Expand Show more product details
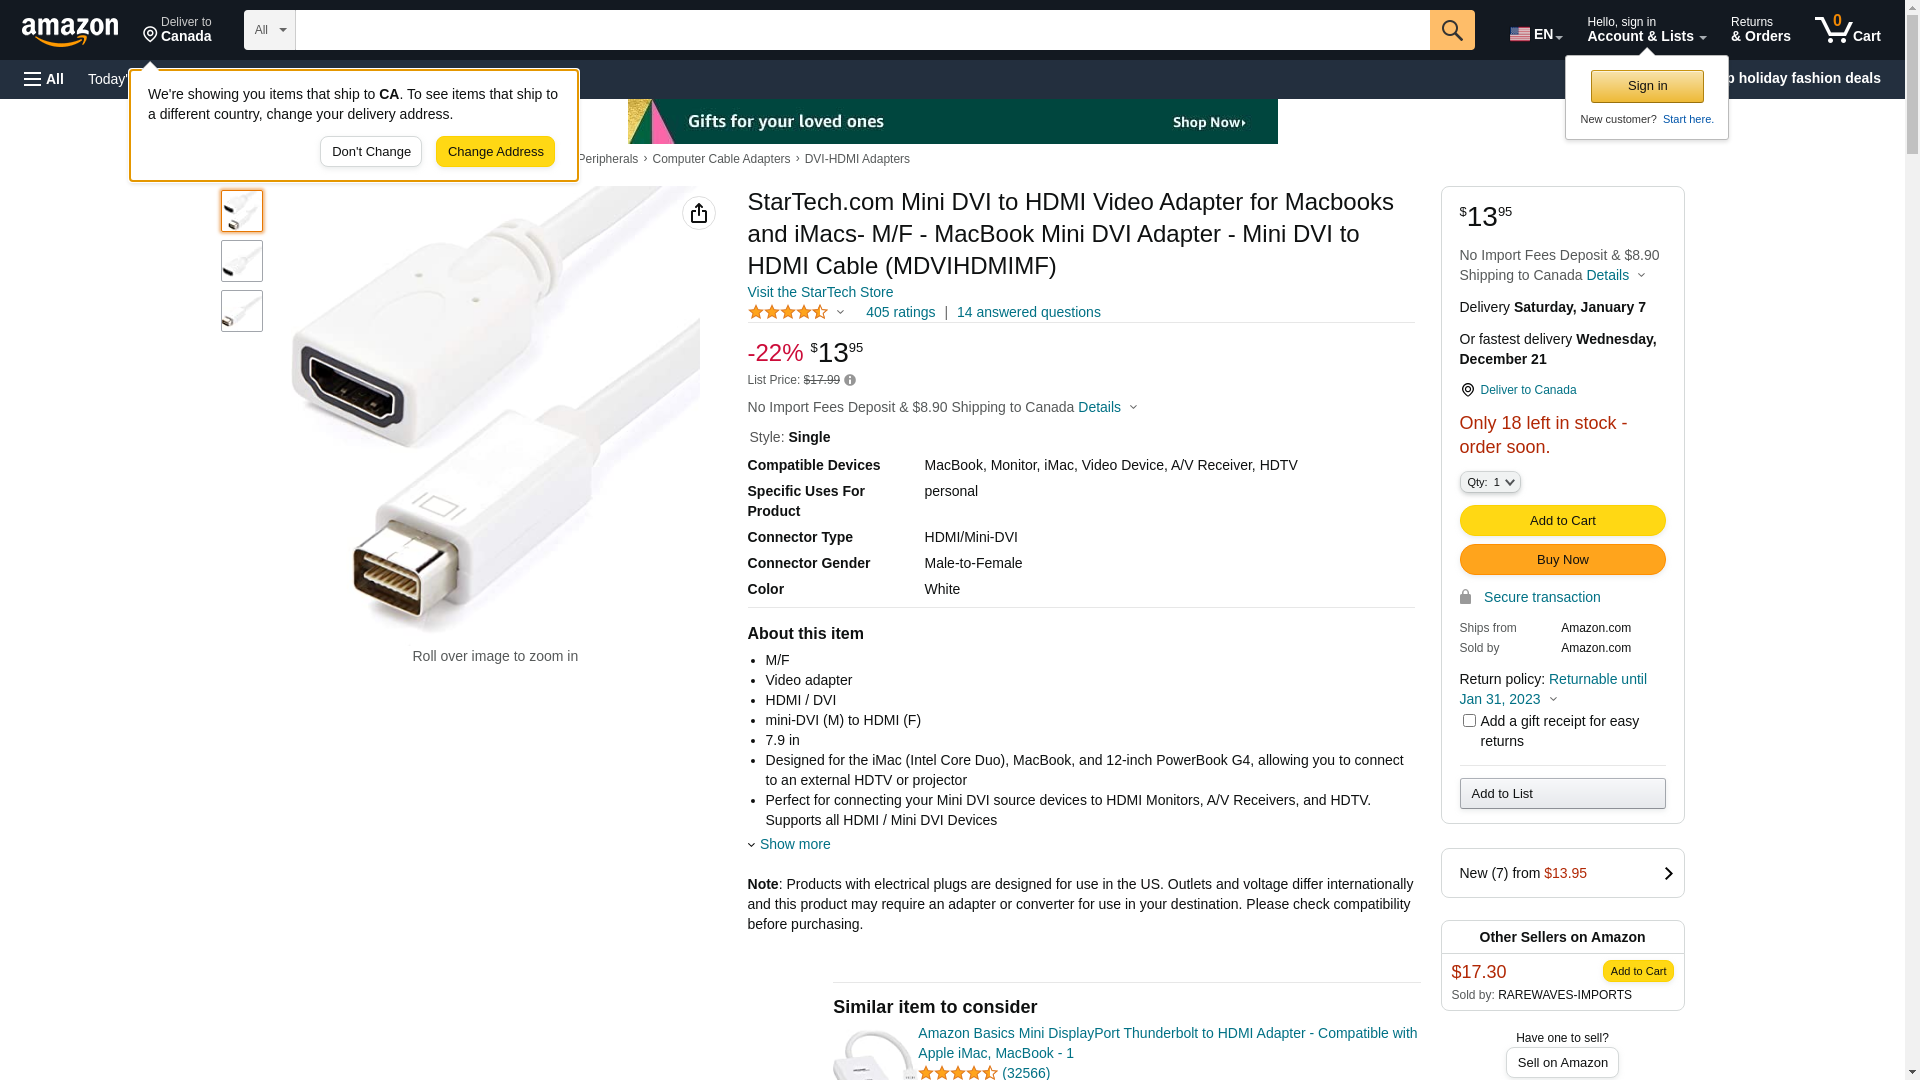 point(794,844)
